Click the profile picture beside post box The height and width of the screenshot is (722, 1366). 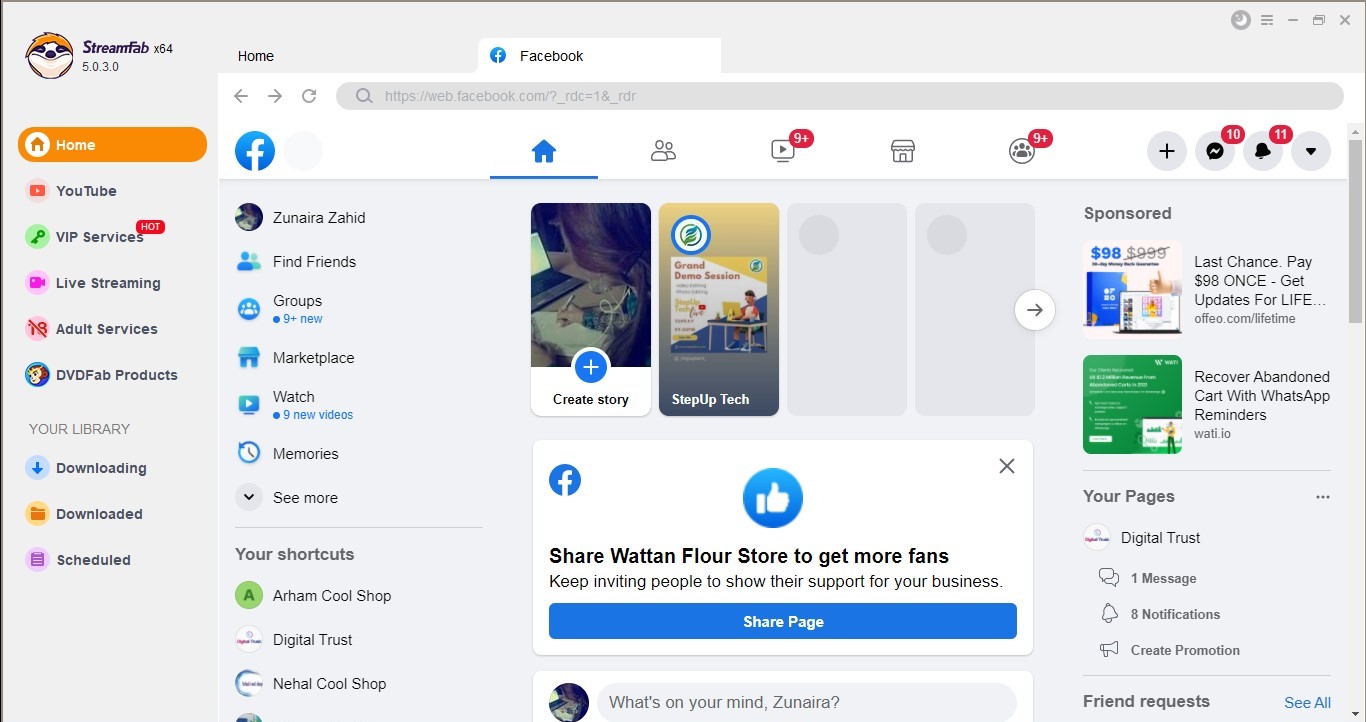tap(569, 702)
